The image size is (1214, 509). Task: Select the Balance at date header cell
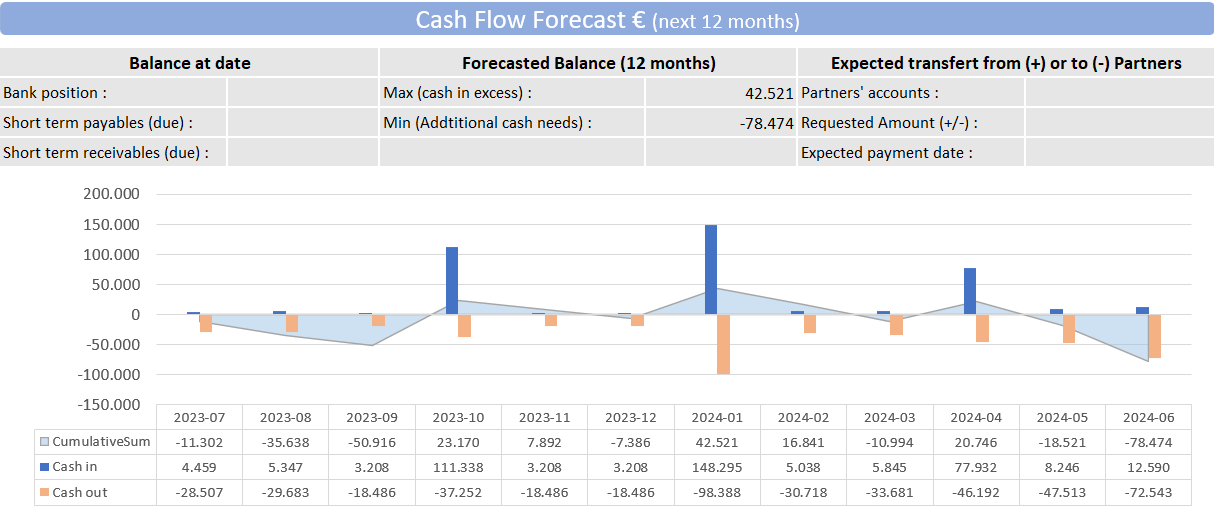click(190, 63)
